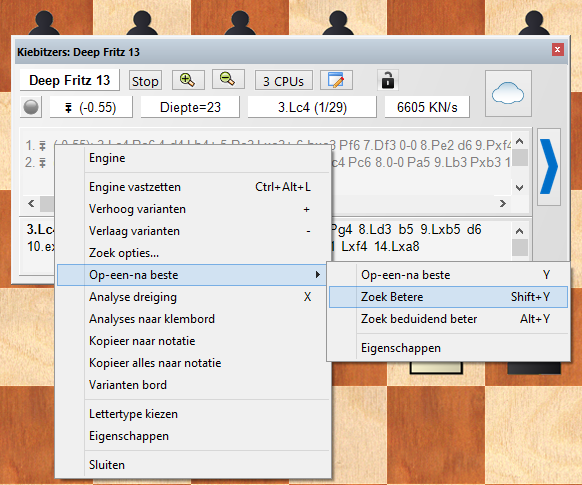The height and width of the screenshot is (485, 582).
Task: Open Varianten bord menu entry
Action: [193, 385]
